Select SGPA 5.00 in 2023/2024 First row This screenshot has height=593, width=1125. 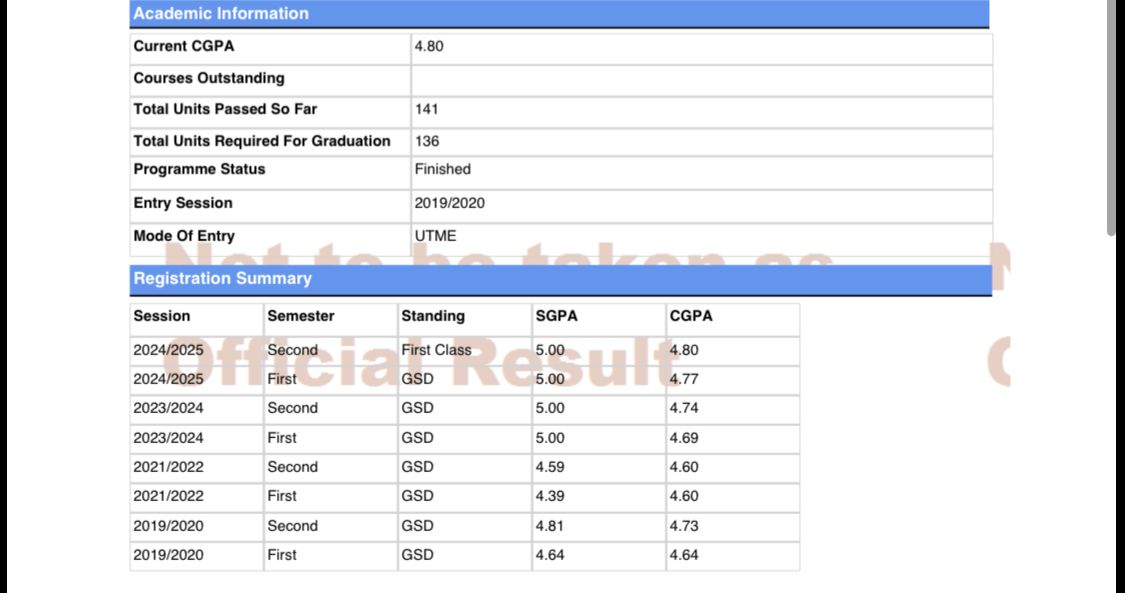[x=550, y=438]
